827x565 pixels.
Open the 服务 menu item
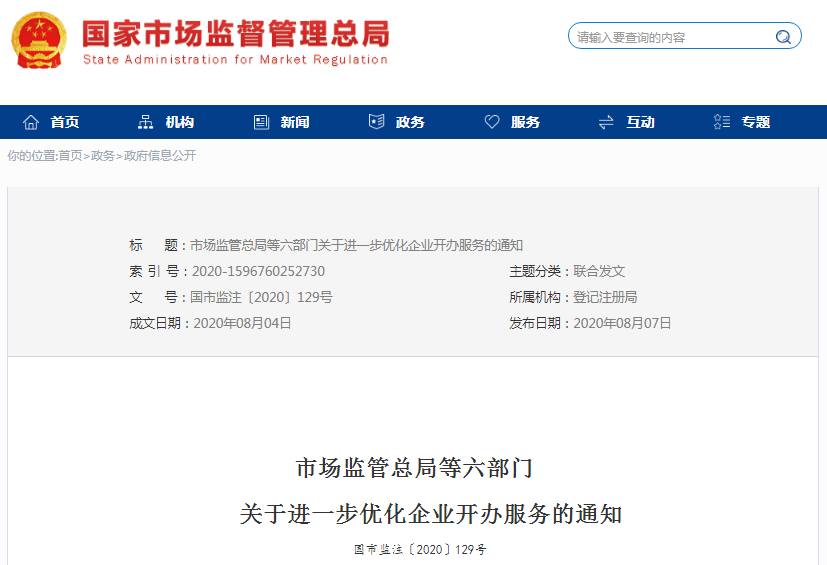pos(525,122)
